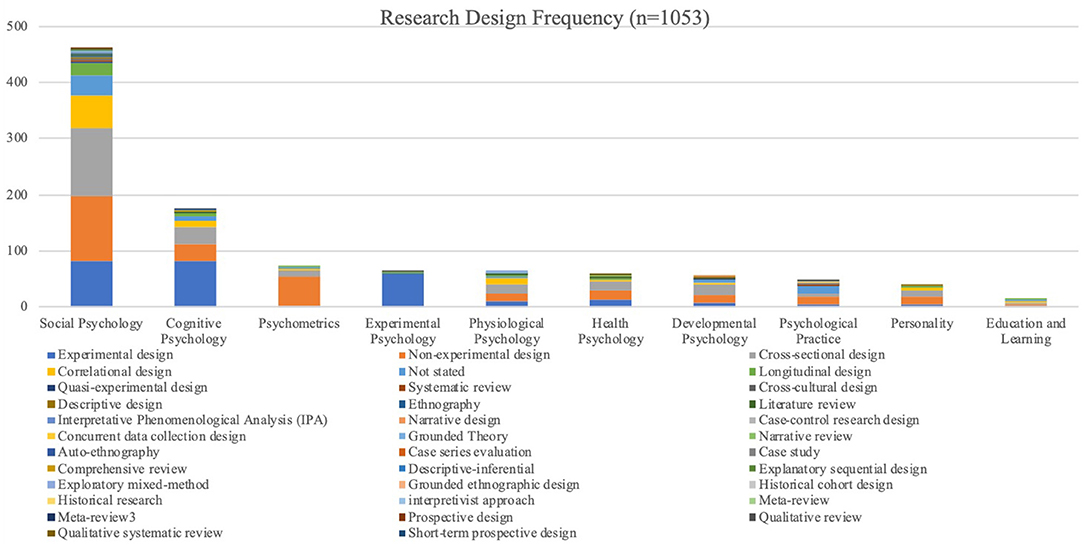Select the orange segment of Social Psychology bar
This screenshot has height=546, width=1084.
(91, 229)
